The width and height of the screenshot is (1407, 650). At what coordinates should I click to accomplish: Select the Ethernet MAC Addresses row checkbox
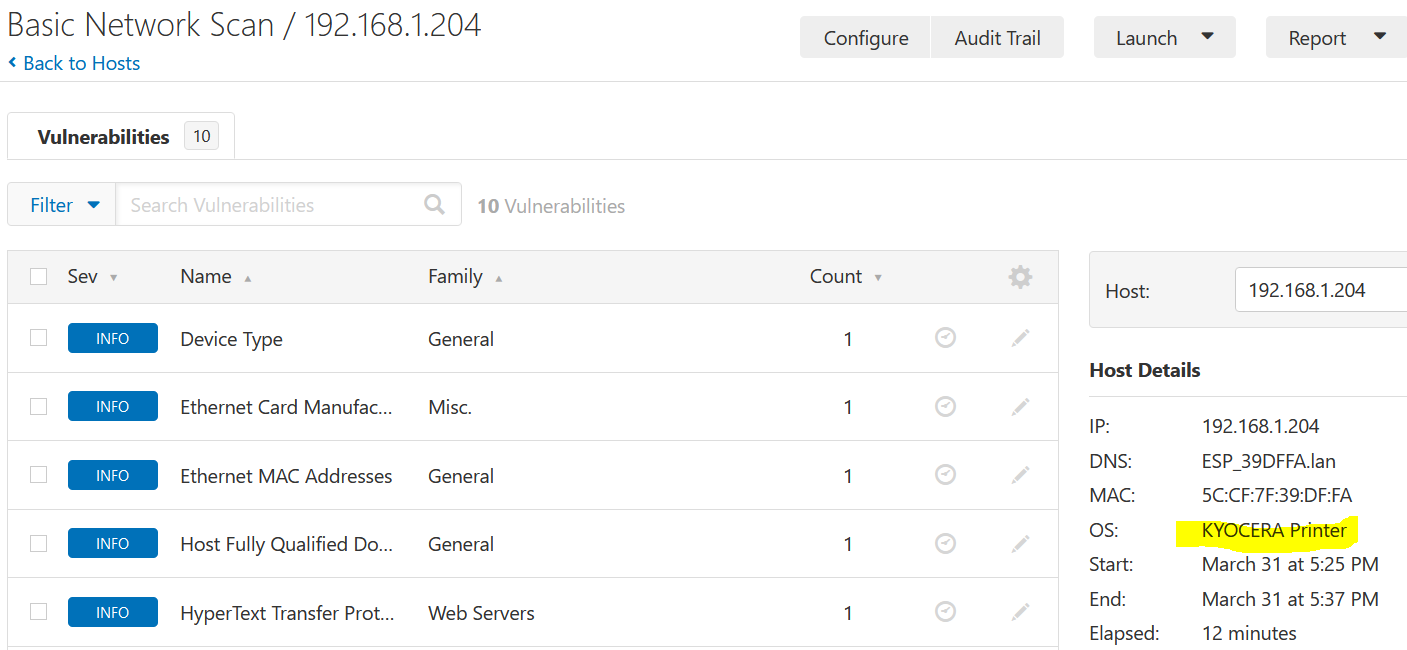click(39, 475)
